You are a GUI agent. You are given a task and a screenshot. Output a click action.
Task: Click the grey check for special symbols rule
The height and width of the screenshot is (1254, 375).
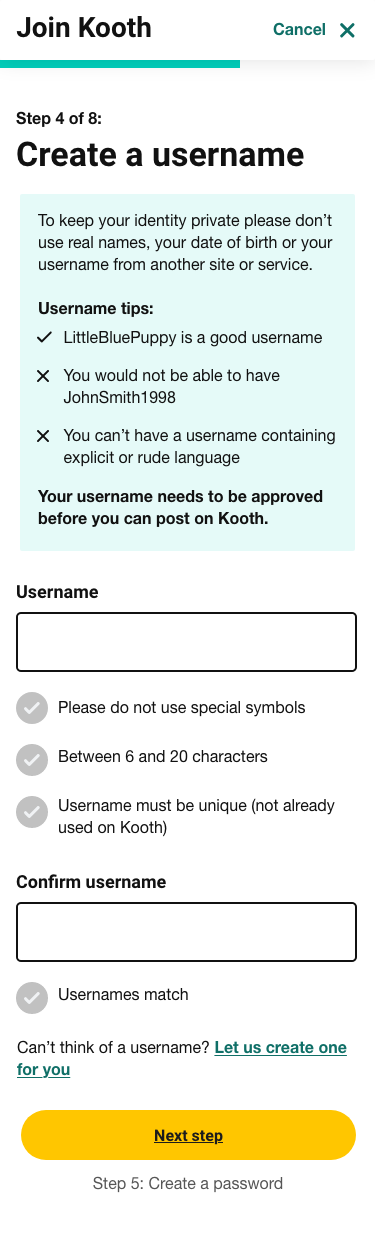pos(32,708)
